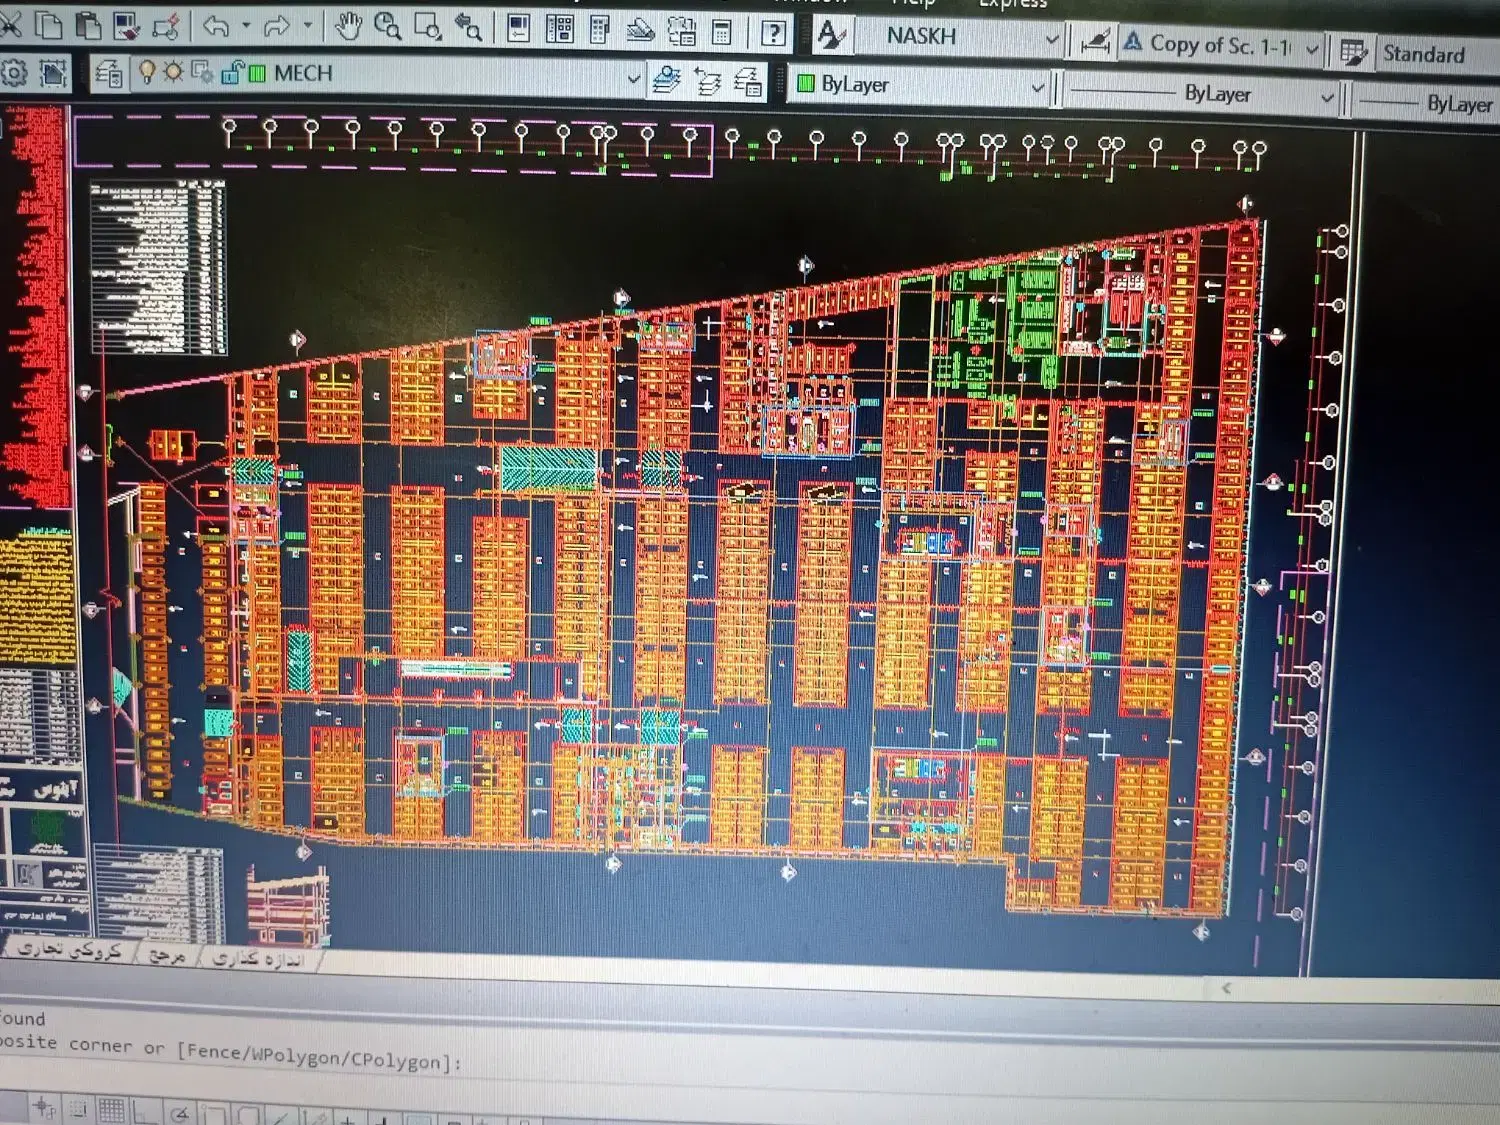Screen dimensions: 1500x1125
Task: Toggle freeze sun icon on MECH layer
Action: click(x=173, y=72)
